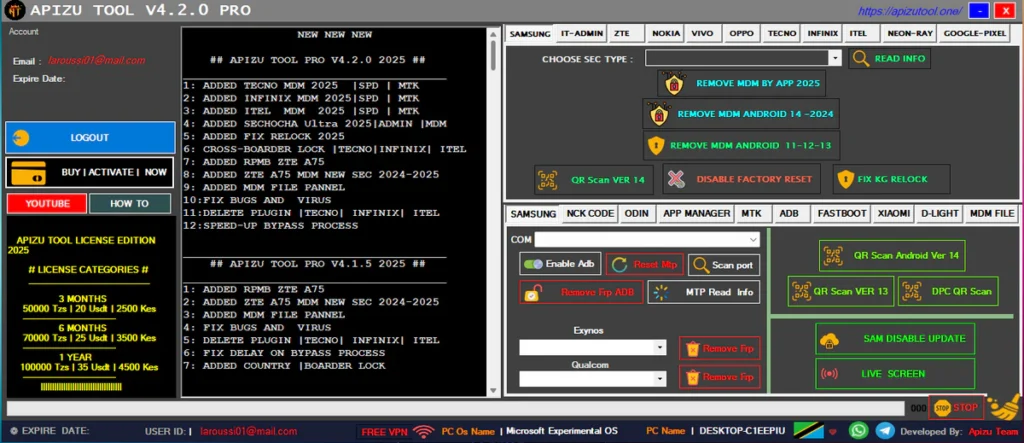Click the QR Scan VER 13 icon
Image resolution: width=1024 pixels, height=443 pixels.
coord(801,291)
